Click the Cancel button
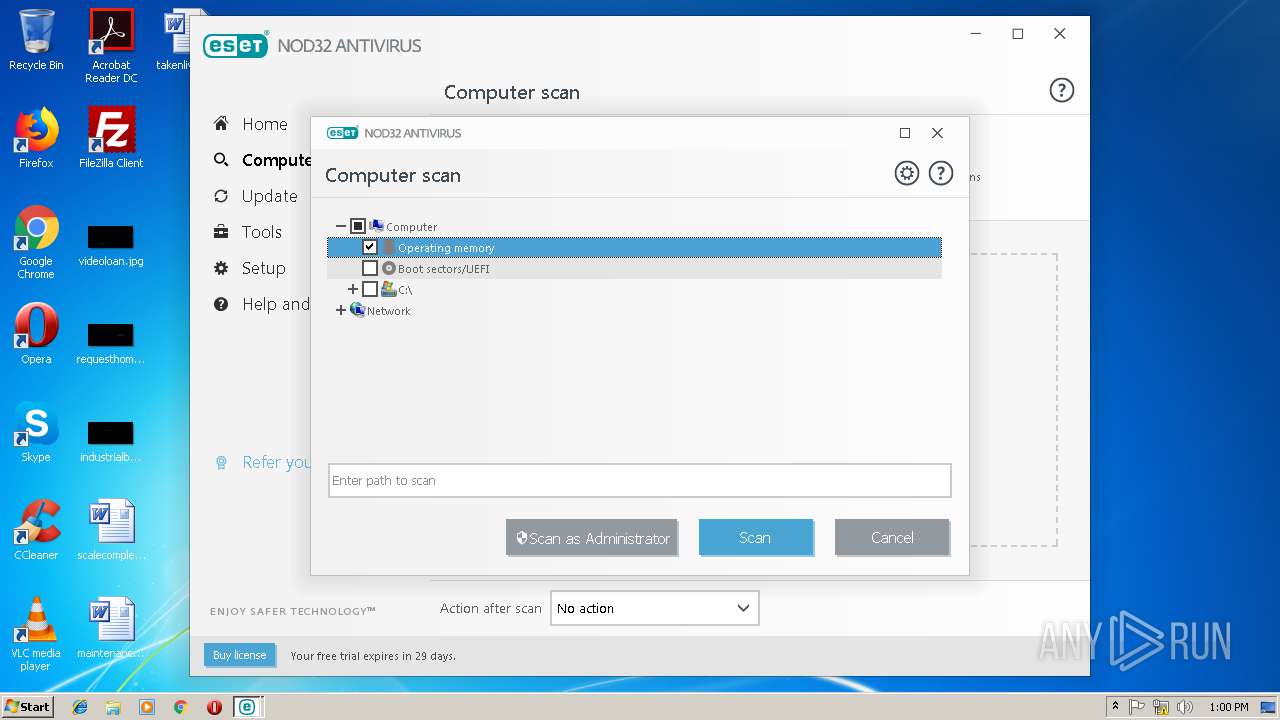Viewport: 1280px width, 720px height. click(x=892, y=537)
